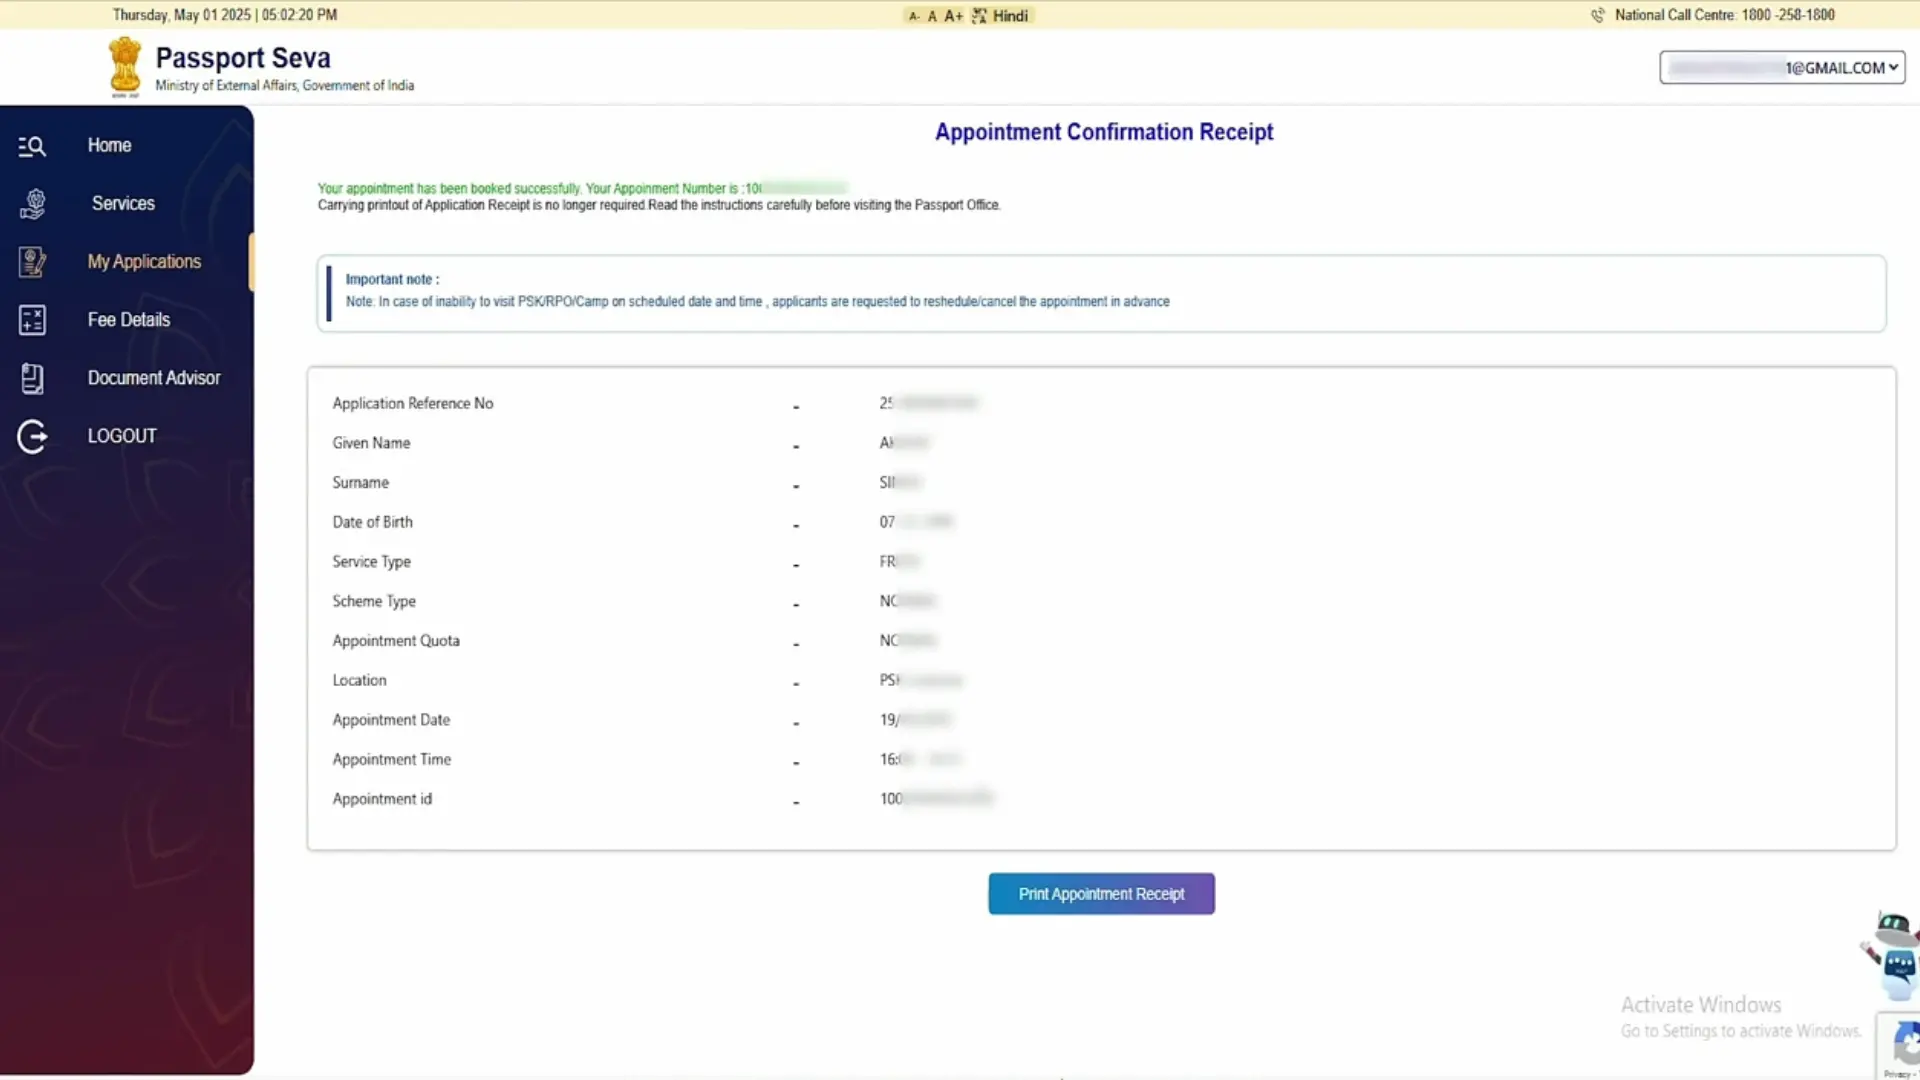Click the Passport Seva title
Image resolution: width=1920 pixels, height=1080 pixels.
243,58
